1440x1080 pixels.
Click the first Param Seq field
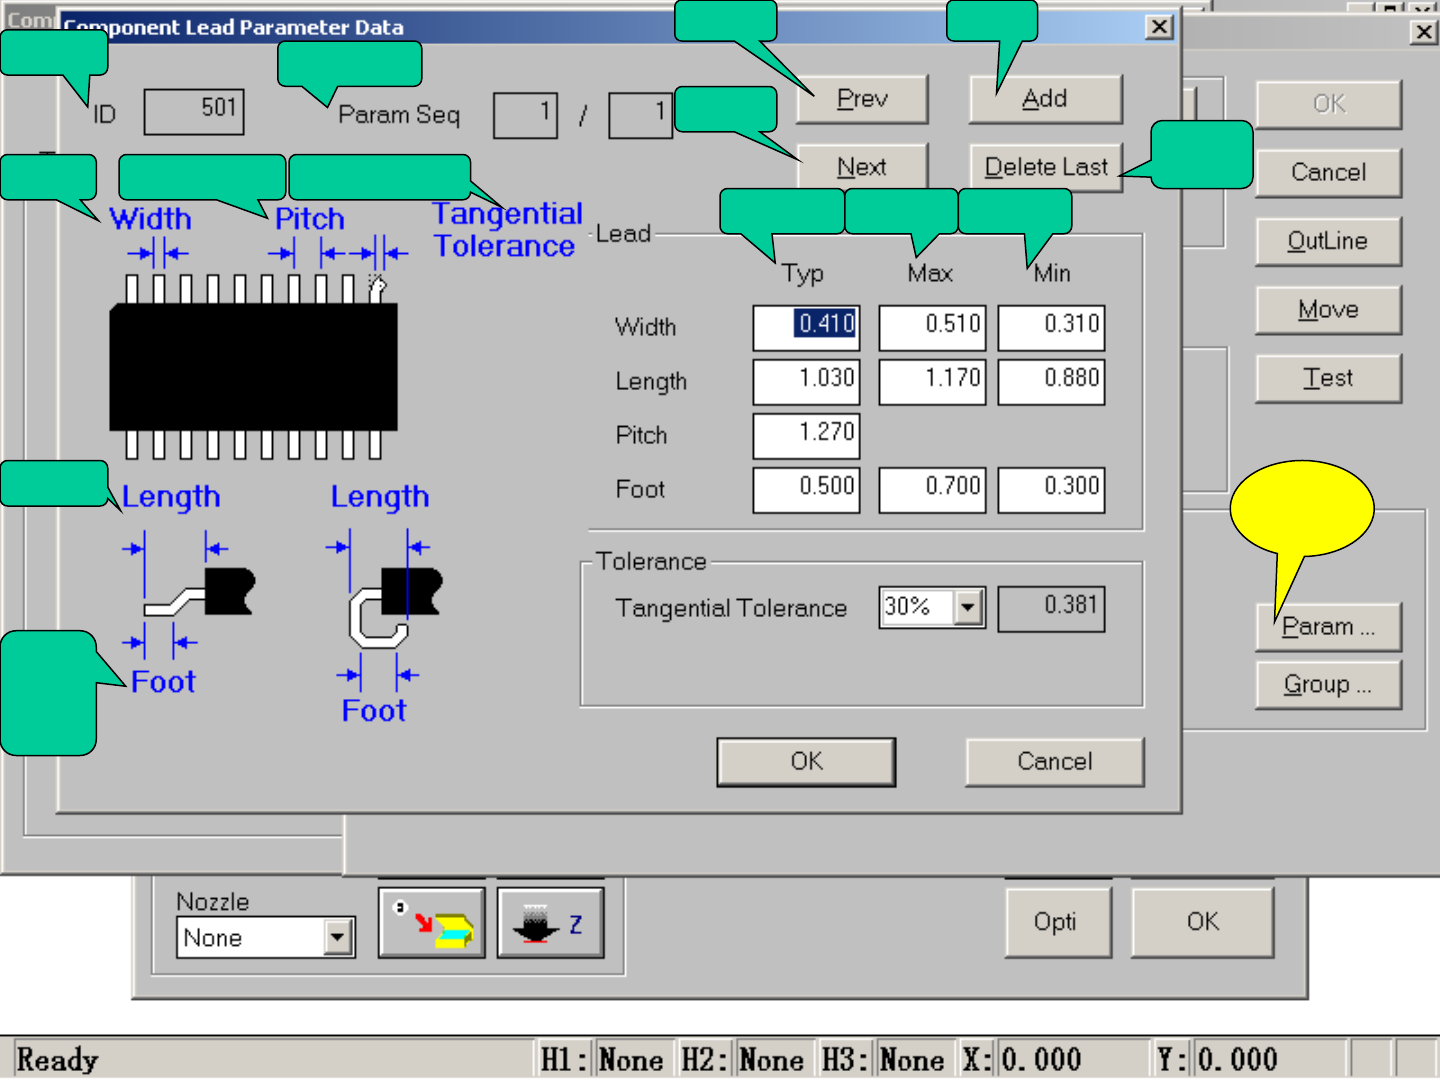[526, 115]
